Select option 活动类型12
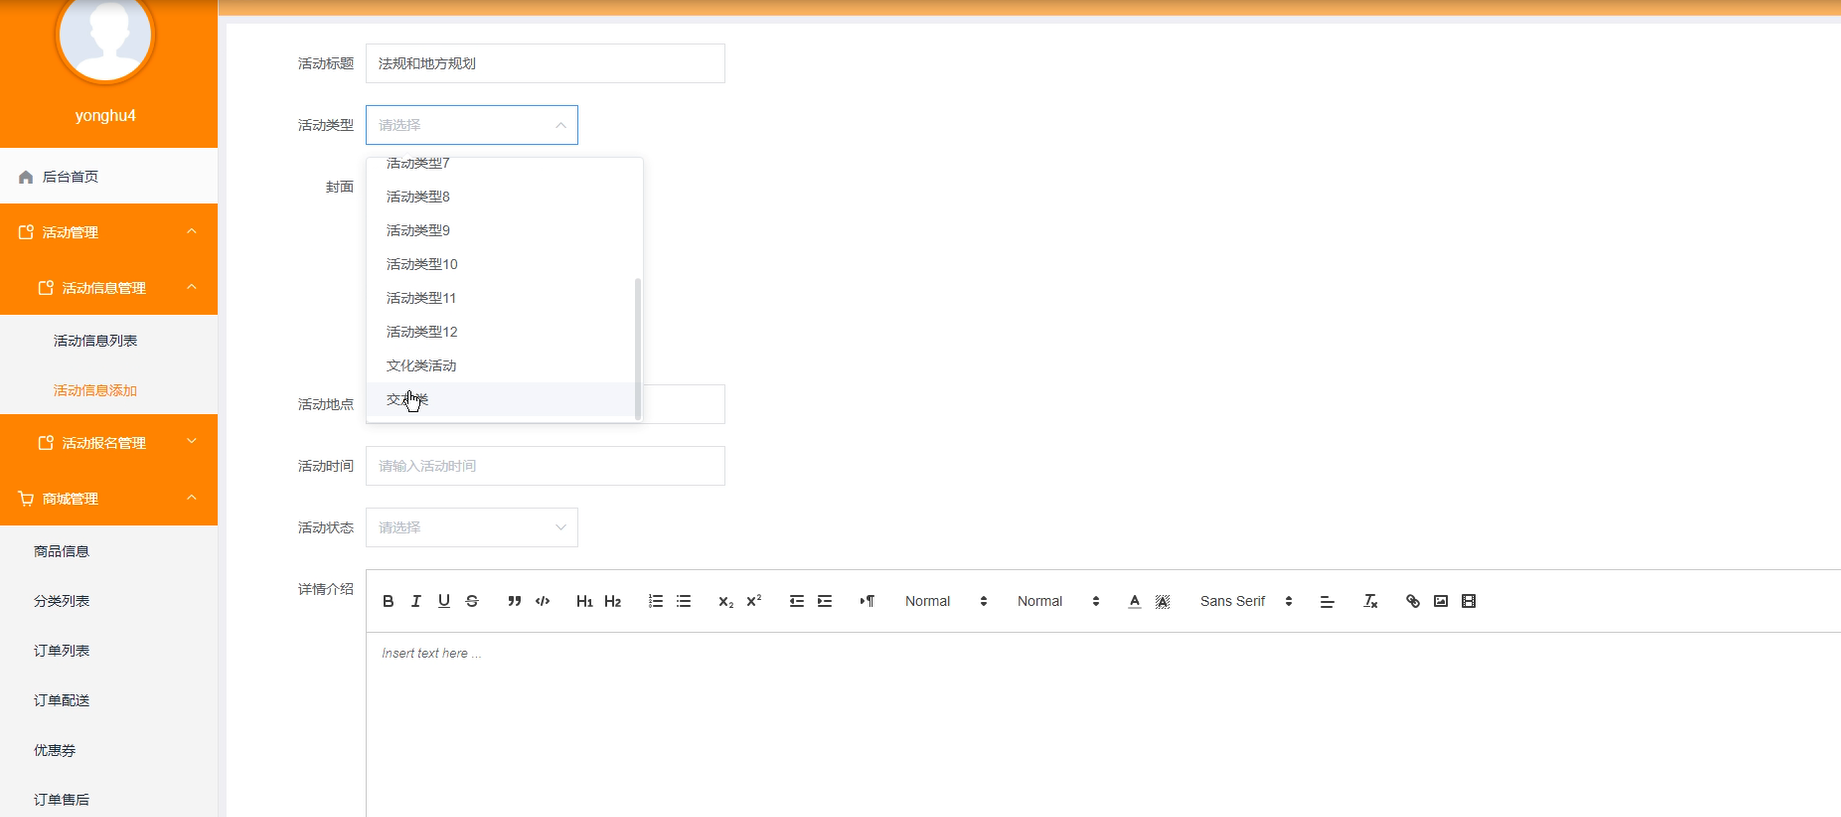1841x817 pixels. tap(501, 332)
